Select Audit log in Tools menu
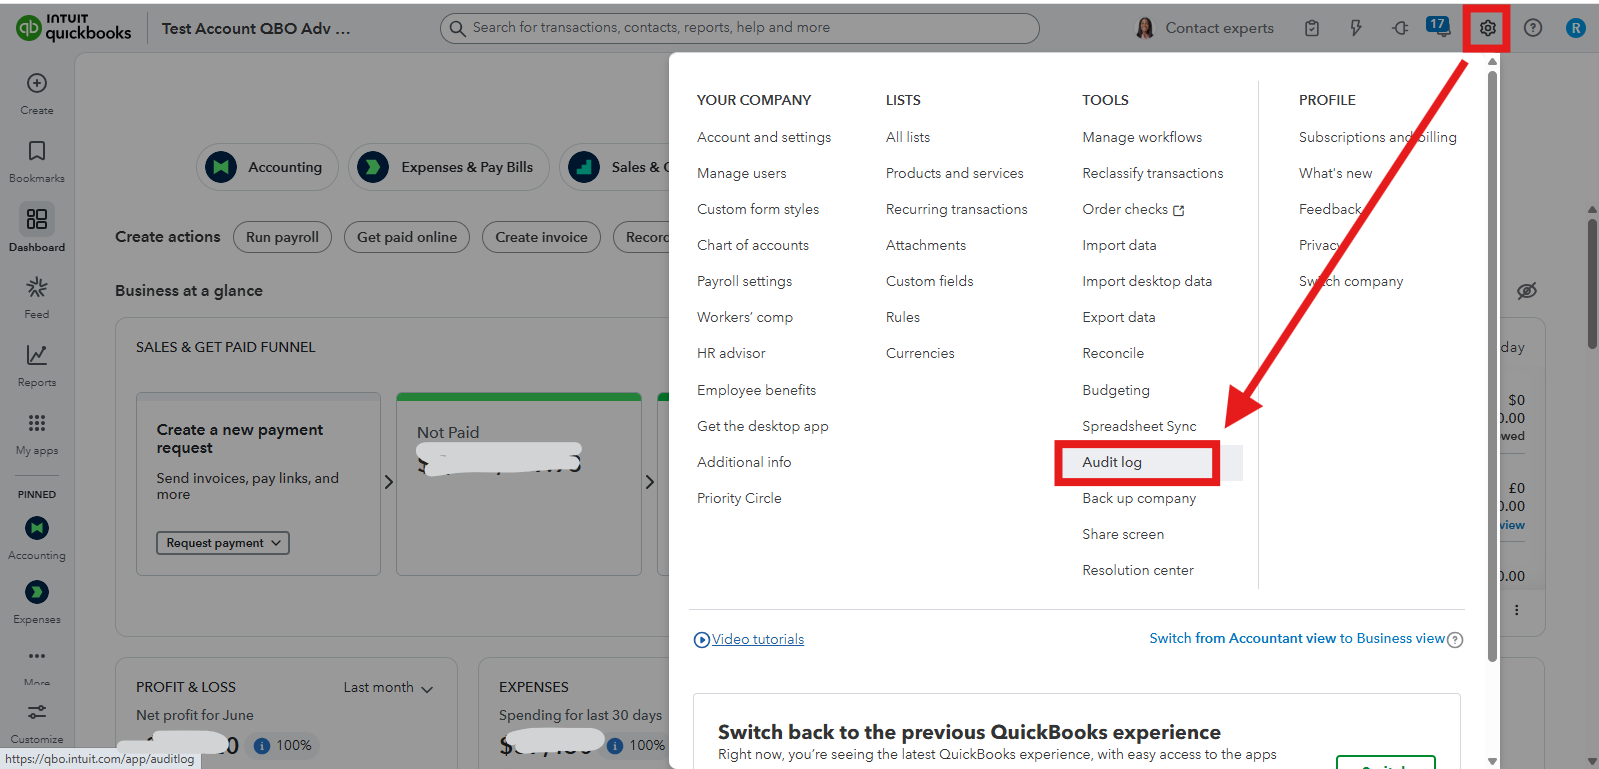This screenshot has height=769, width=1599. [x=1112, y=462]
